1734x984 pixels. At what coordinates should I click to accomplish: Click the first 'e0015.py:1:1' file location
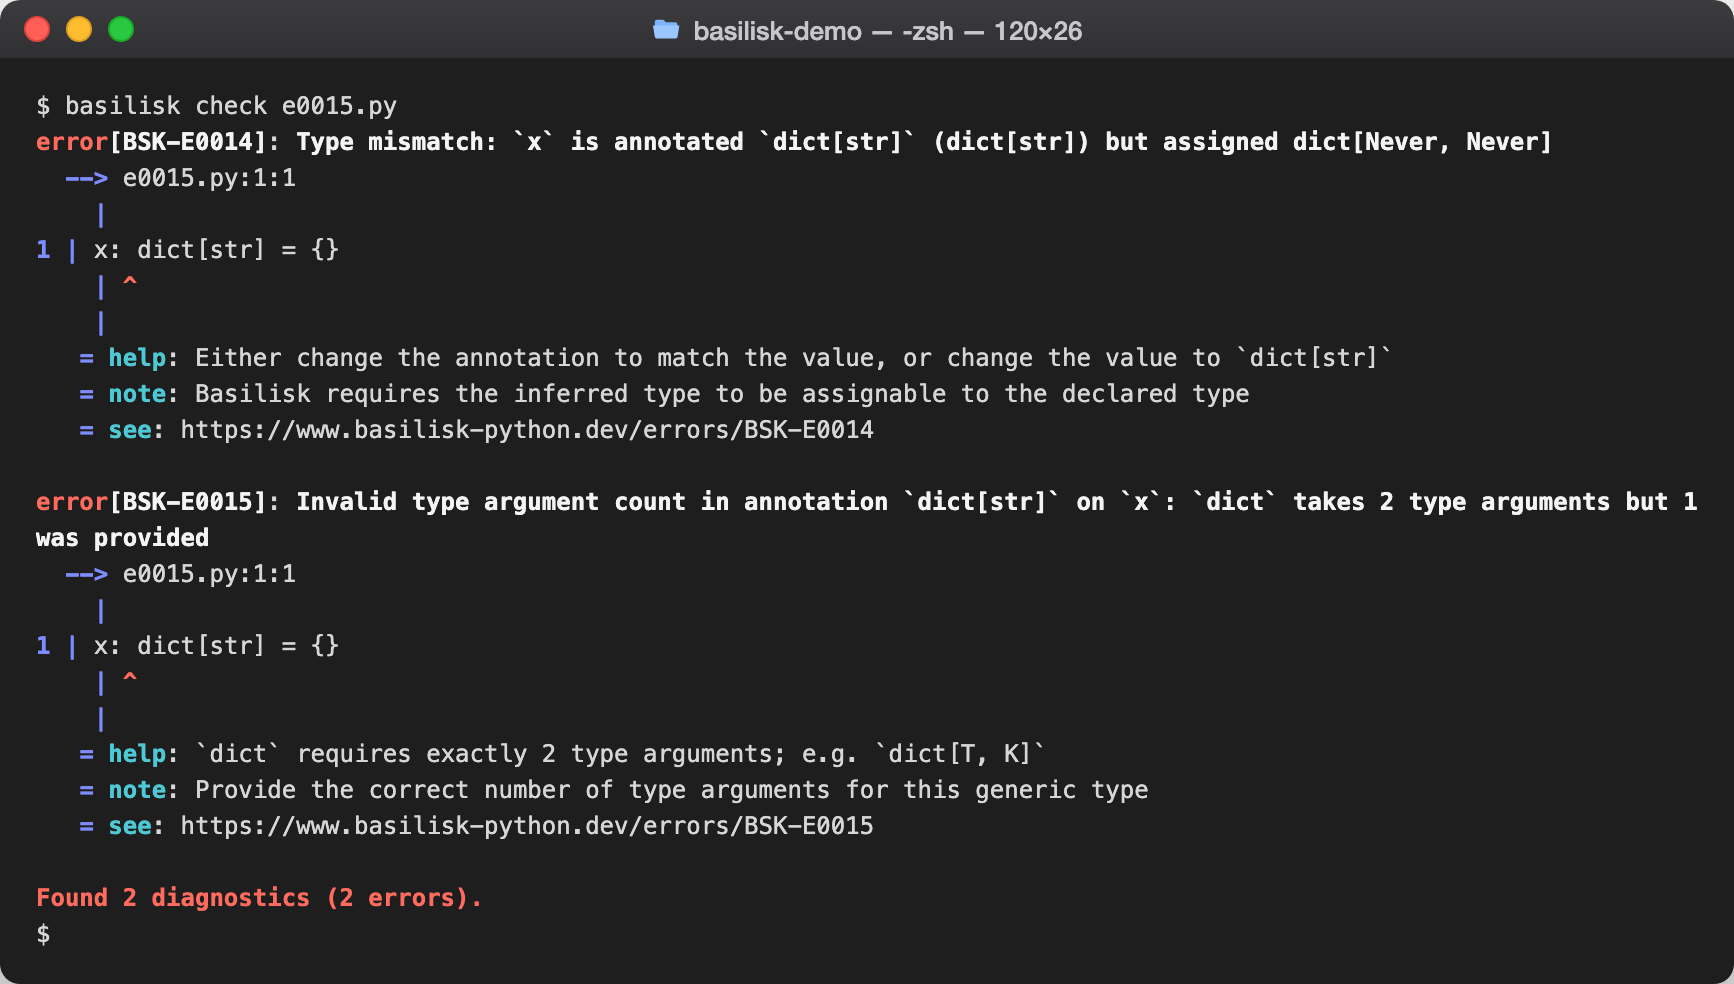point(209,178)
